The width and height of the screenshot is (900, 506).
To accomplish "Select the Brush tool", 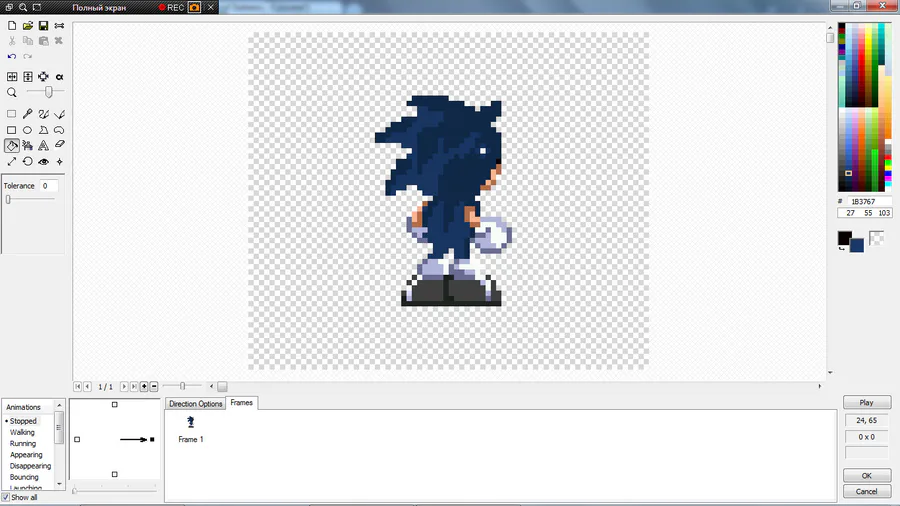I will pyautogui.click(x=43, y=114).
